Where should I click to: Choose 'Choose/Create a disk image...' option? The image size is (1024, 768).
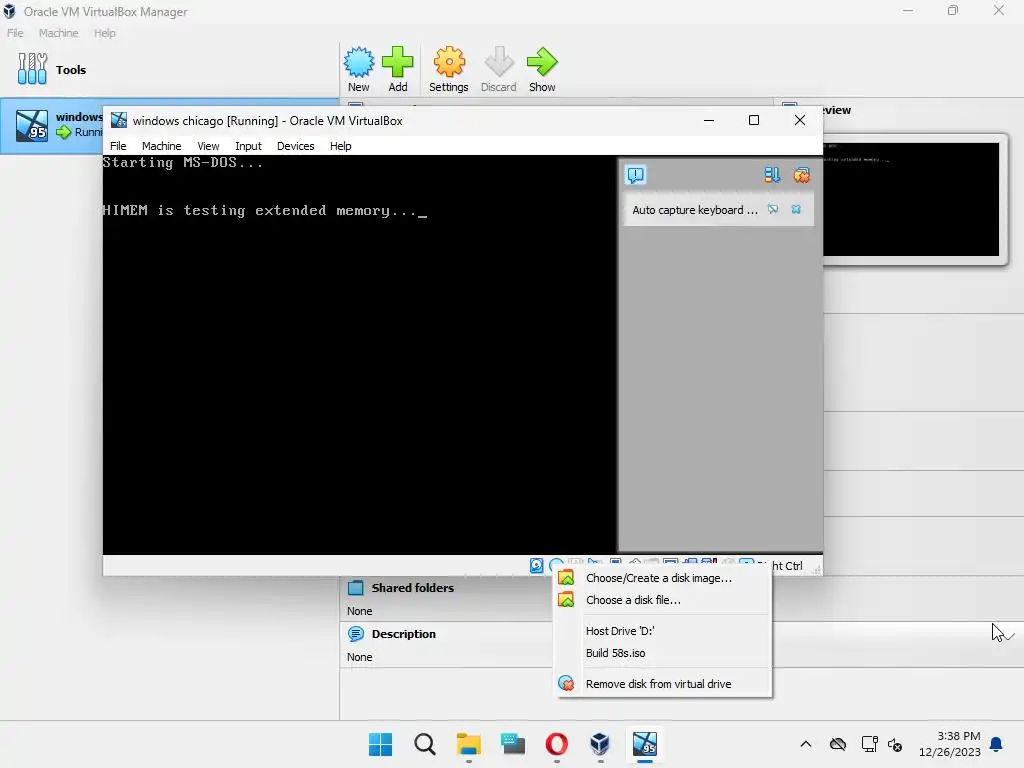click(x=663, y=578)
